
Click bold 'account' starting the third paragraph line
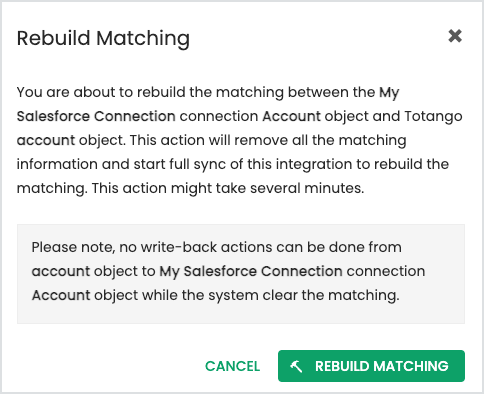(46, 140)
